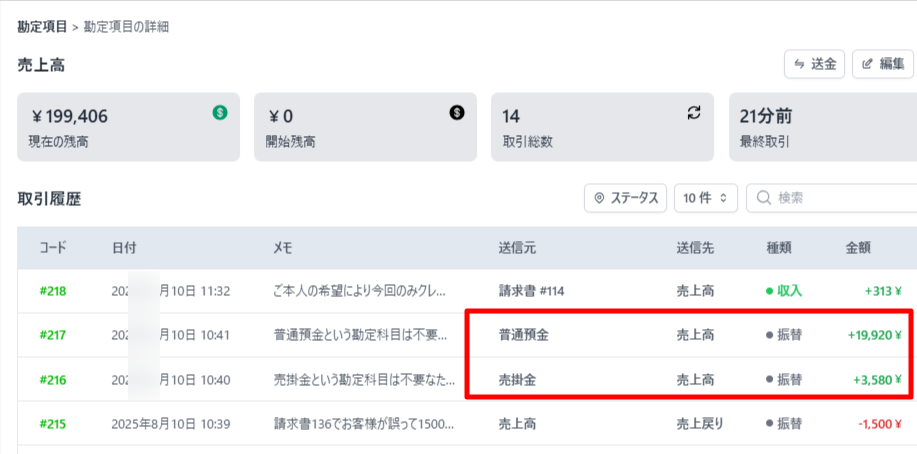Image resolution: width=917 pixels, height=454 pixels.
Task: Click the green dollar icon on balance card
Action: 220,112
